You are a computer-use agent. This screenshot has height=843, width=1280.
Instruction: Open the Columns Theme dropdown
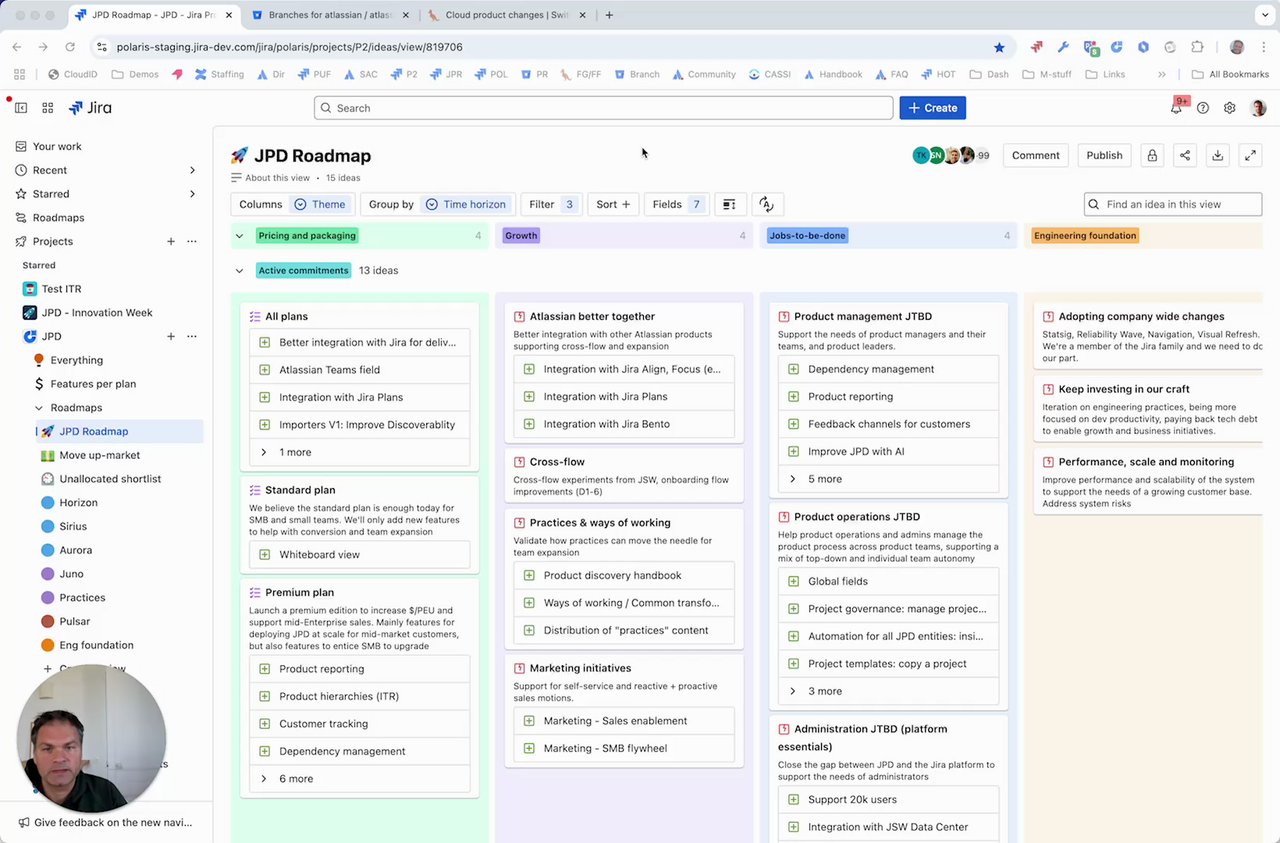[x=292, y=204]
